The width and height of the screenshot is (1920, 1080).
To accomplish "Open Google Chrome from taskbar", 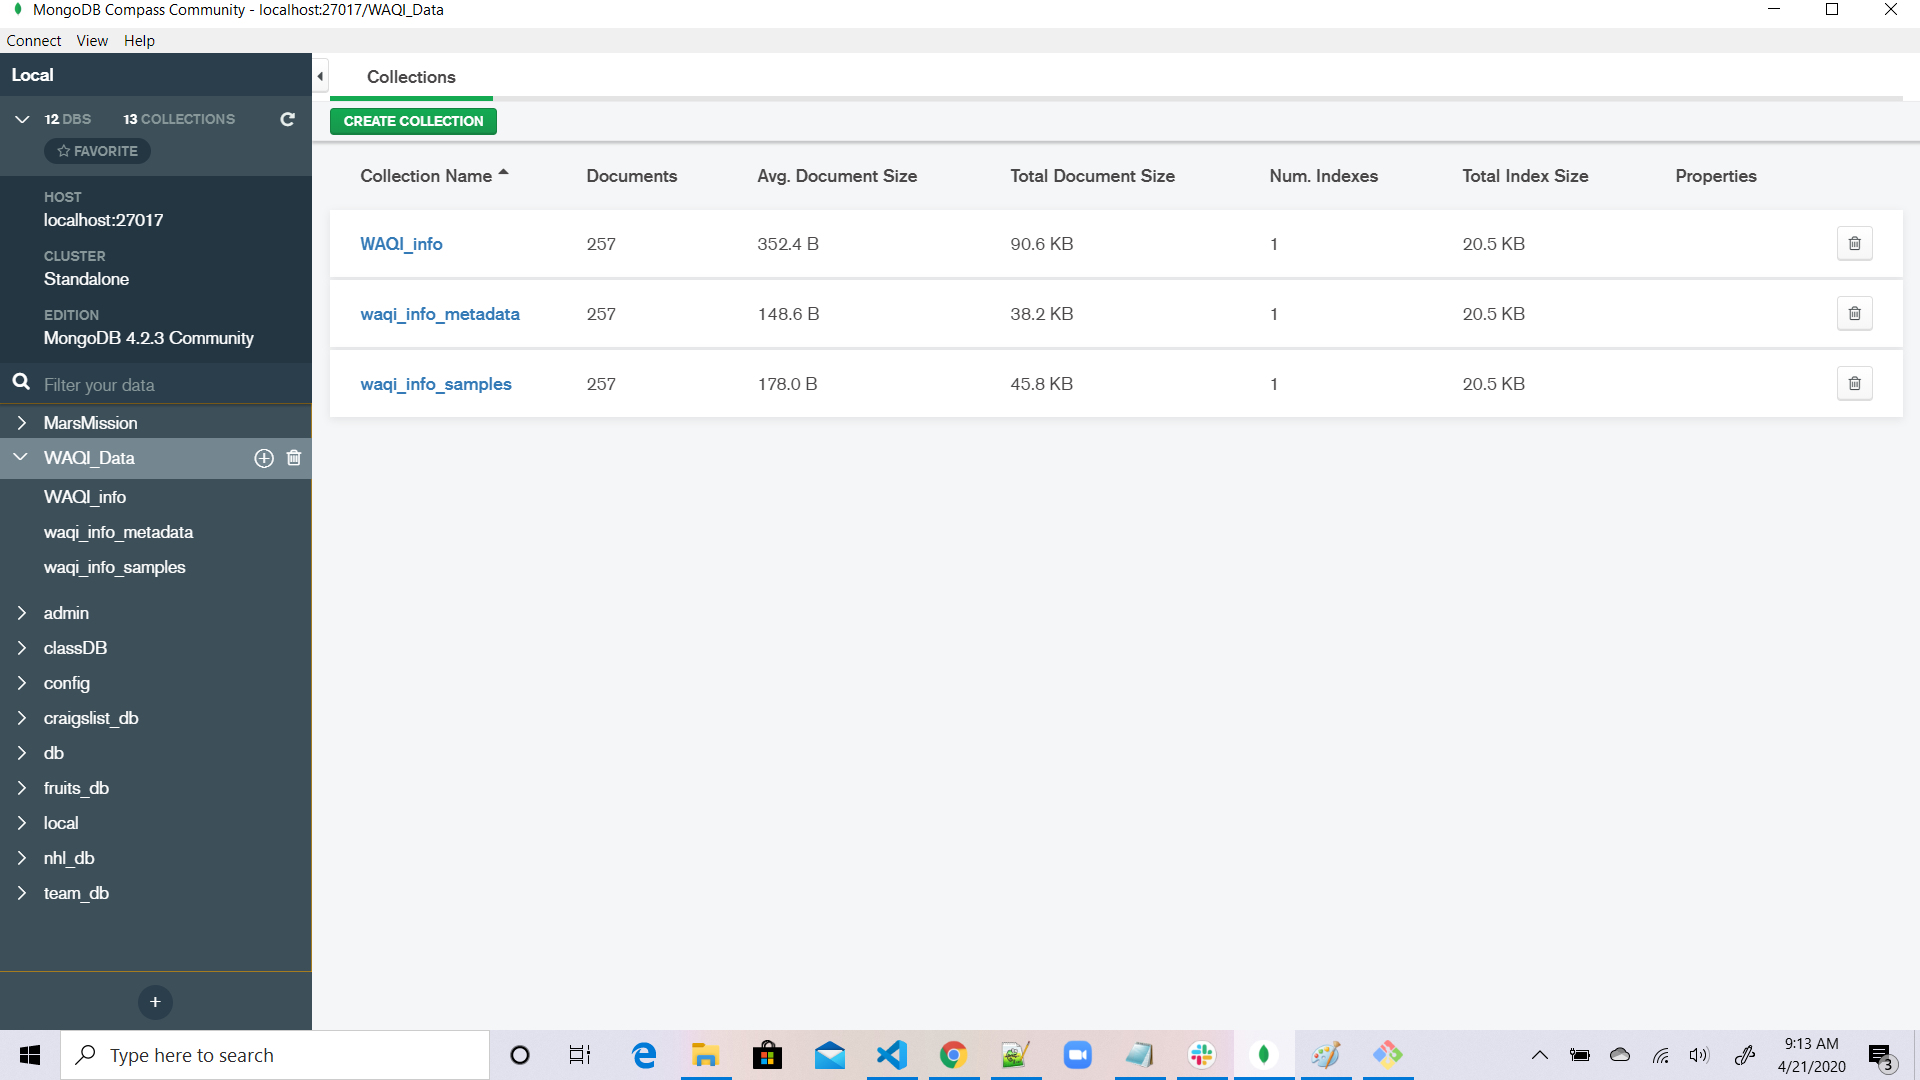I will [953, 1055].
